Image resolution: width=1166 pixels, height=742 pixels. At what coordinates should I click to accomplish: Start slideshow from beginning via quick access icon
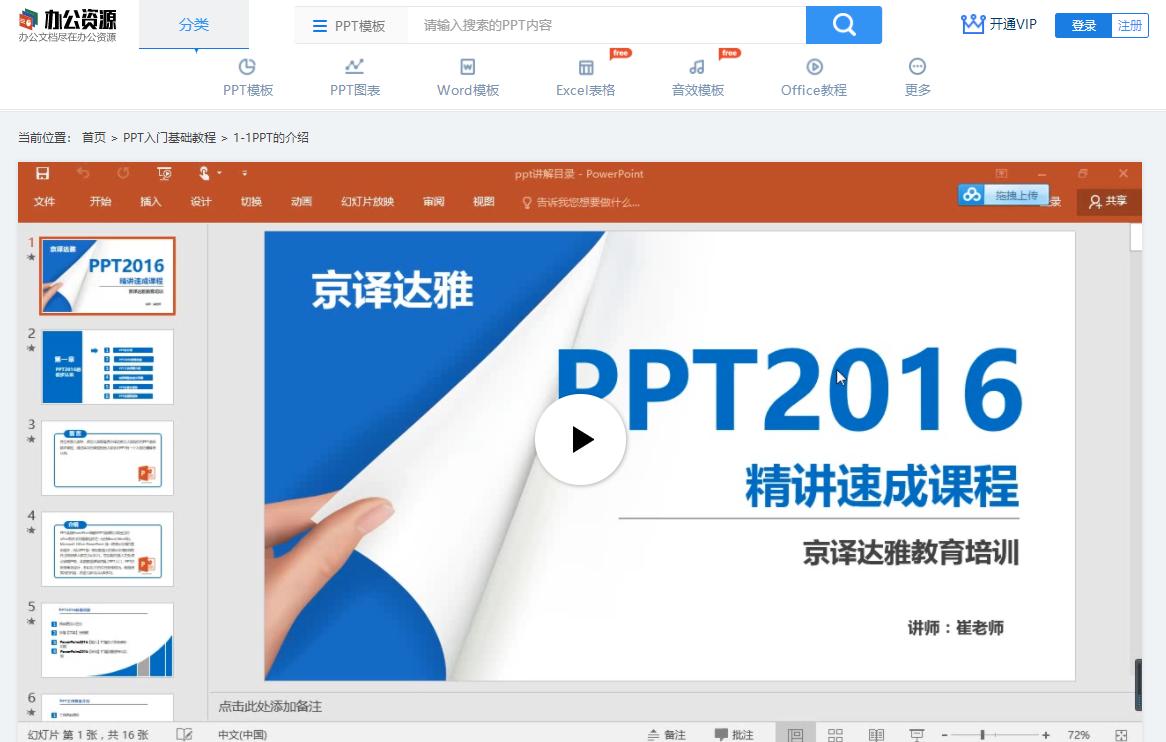[x=165, y=173]
